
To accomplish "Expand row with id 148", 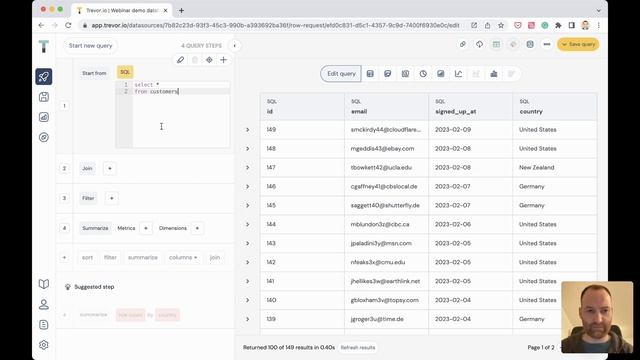I will tap(247, 149).
